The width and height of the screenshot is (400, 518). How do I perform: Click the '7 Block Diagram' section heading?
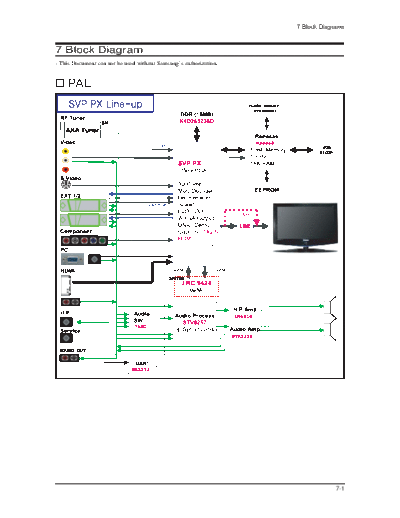99,50
